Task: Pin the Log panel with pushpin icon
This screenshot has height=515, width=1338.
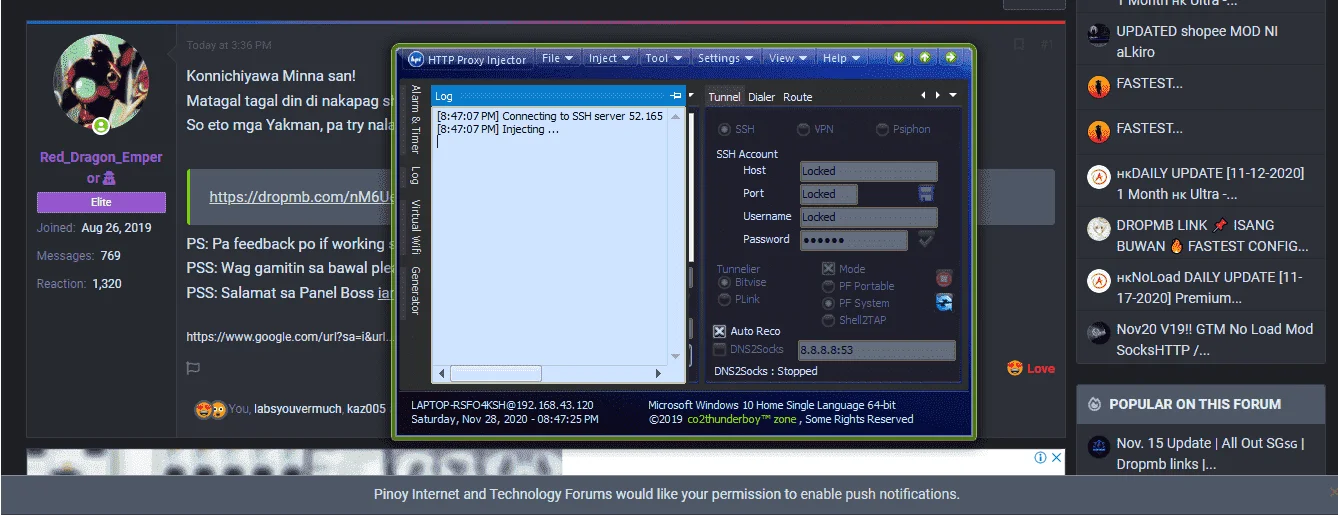Action: (676, 96)
